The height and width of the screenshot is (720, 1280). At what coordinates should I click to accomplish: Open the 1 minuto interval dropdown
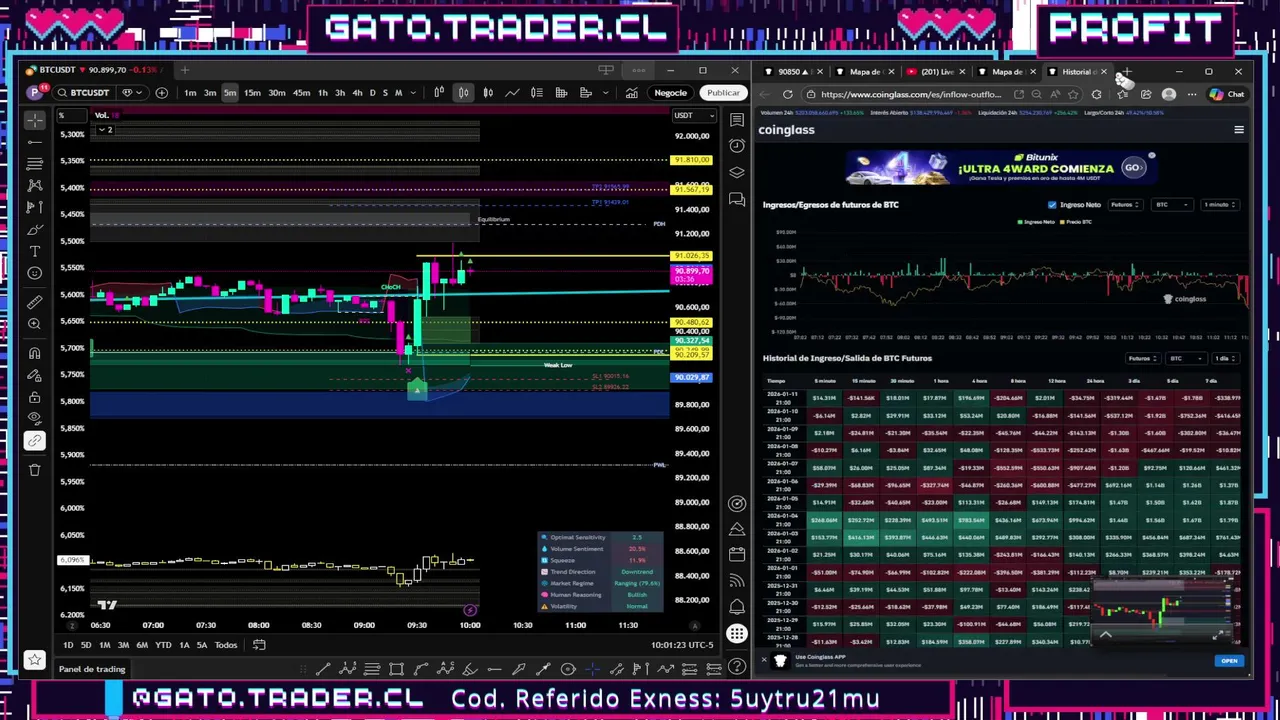[1219, 205]
